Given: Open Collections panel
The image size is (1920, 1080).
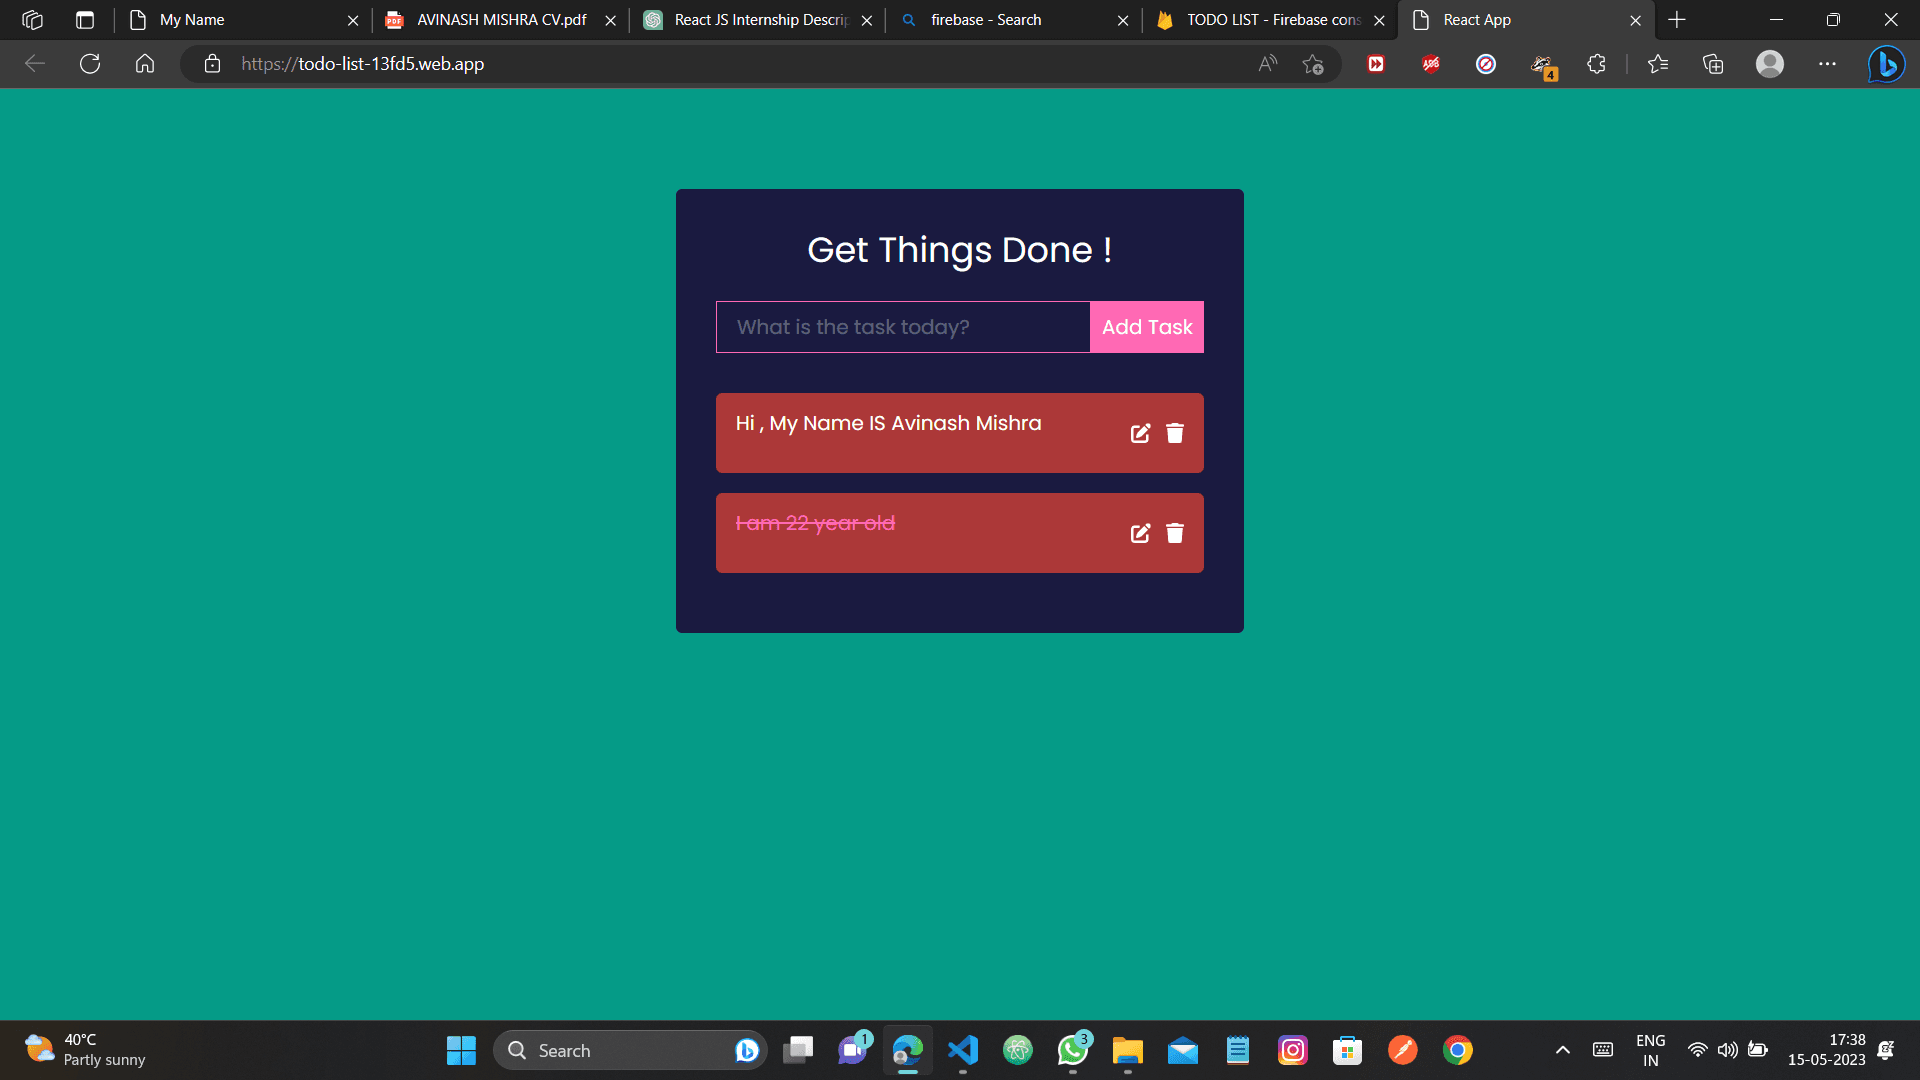Looking at the screenshot, I should tap(1713, 64).
